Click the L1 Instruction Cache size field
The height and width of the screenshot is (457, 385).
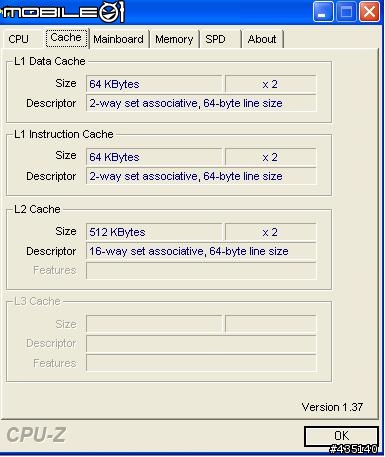pos(154,157)
